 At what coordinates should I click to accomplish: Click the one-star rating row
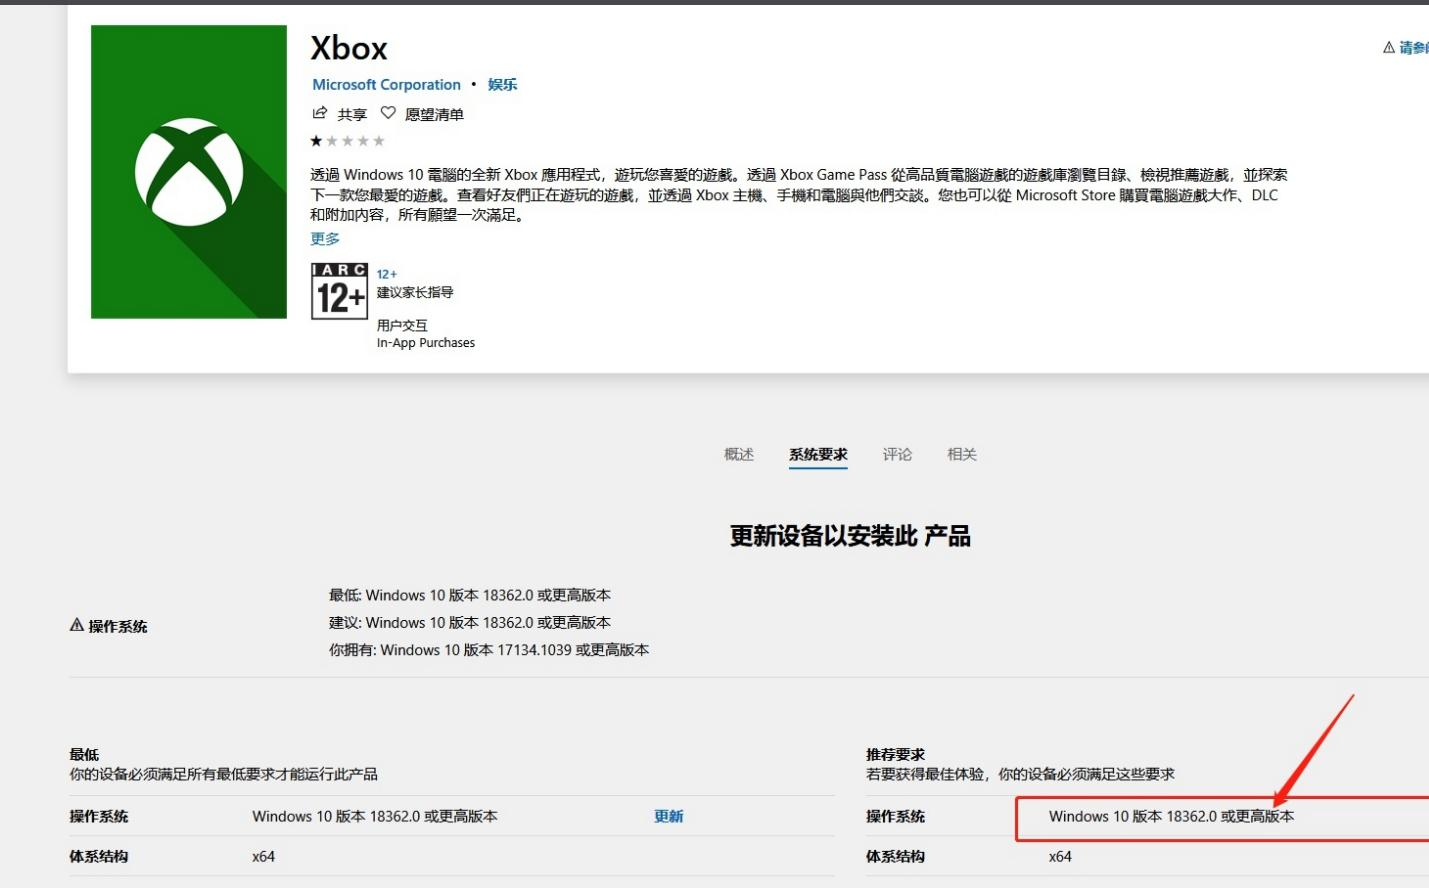347,141
